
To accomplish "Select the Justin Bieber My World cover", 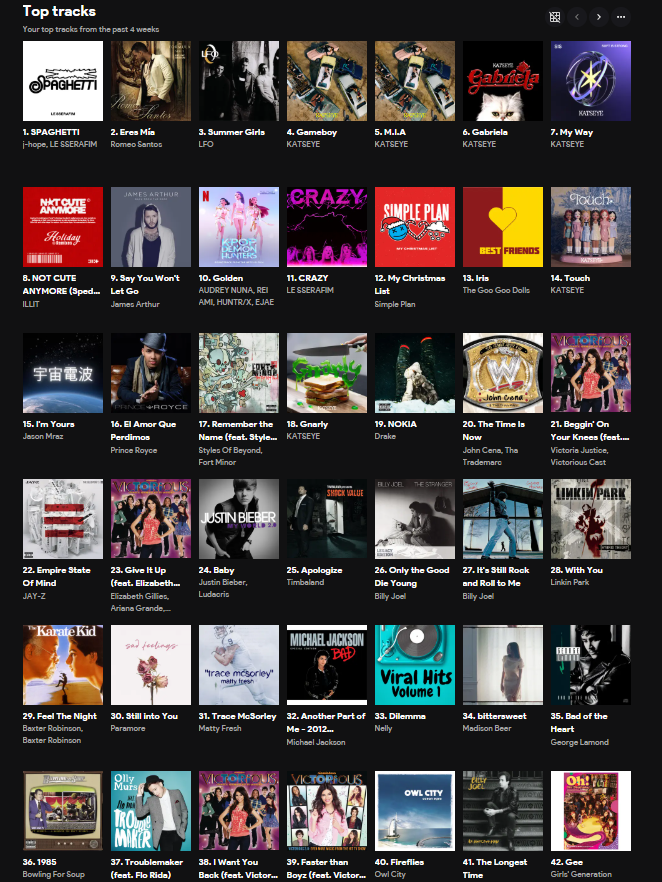I will (238, 519).
